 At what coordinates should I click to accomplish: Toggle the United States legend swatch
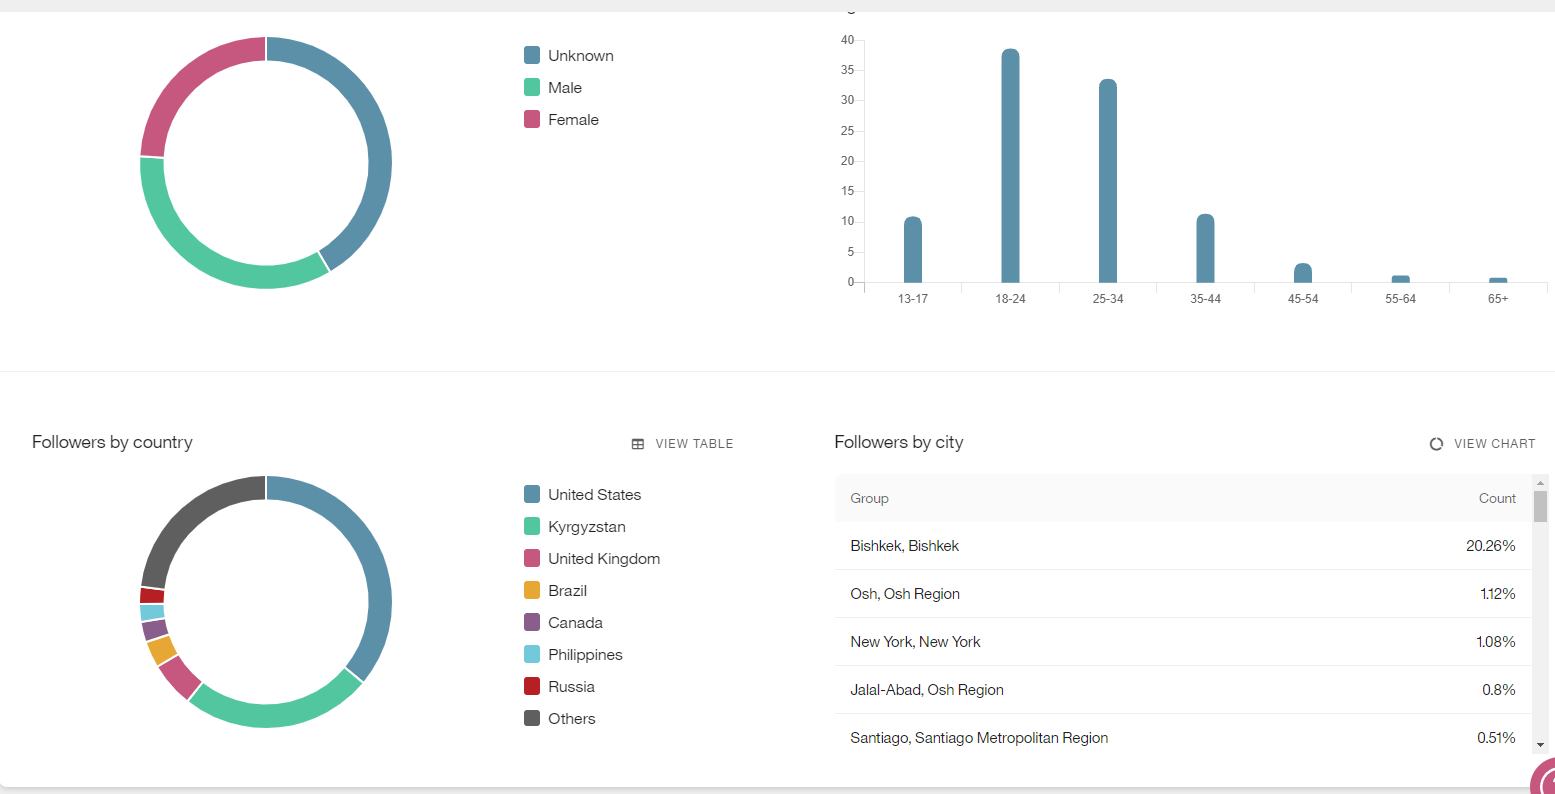click(532, 495)
